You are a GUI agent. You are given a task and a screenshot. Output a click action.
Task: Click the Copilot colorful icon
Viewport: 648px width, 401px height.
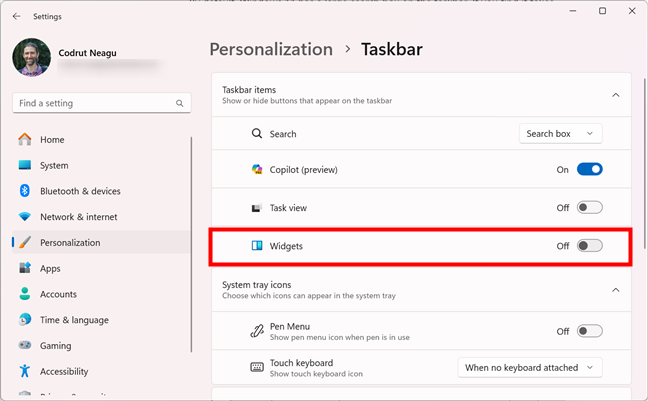pos(257,169)
